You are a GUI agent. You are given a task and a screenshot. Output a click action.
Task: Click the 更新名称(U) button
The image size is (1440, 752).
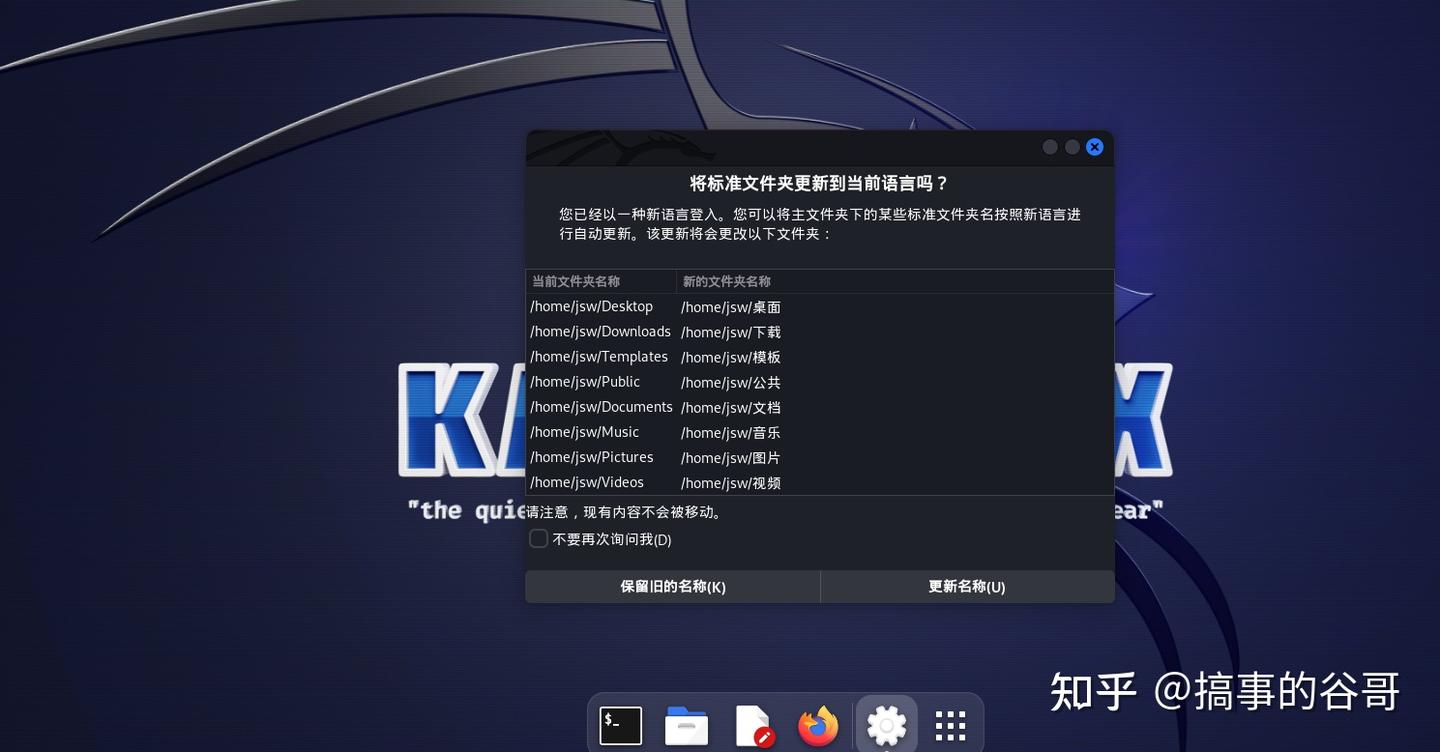point(967,586)
